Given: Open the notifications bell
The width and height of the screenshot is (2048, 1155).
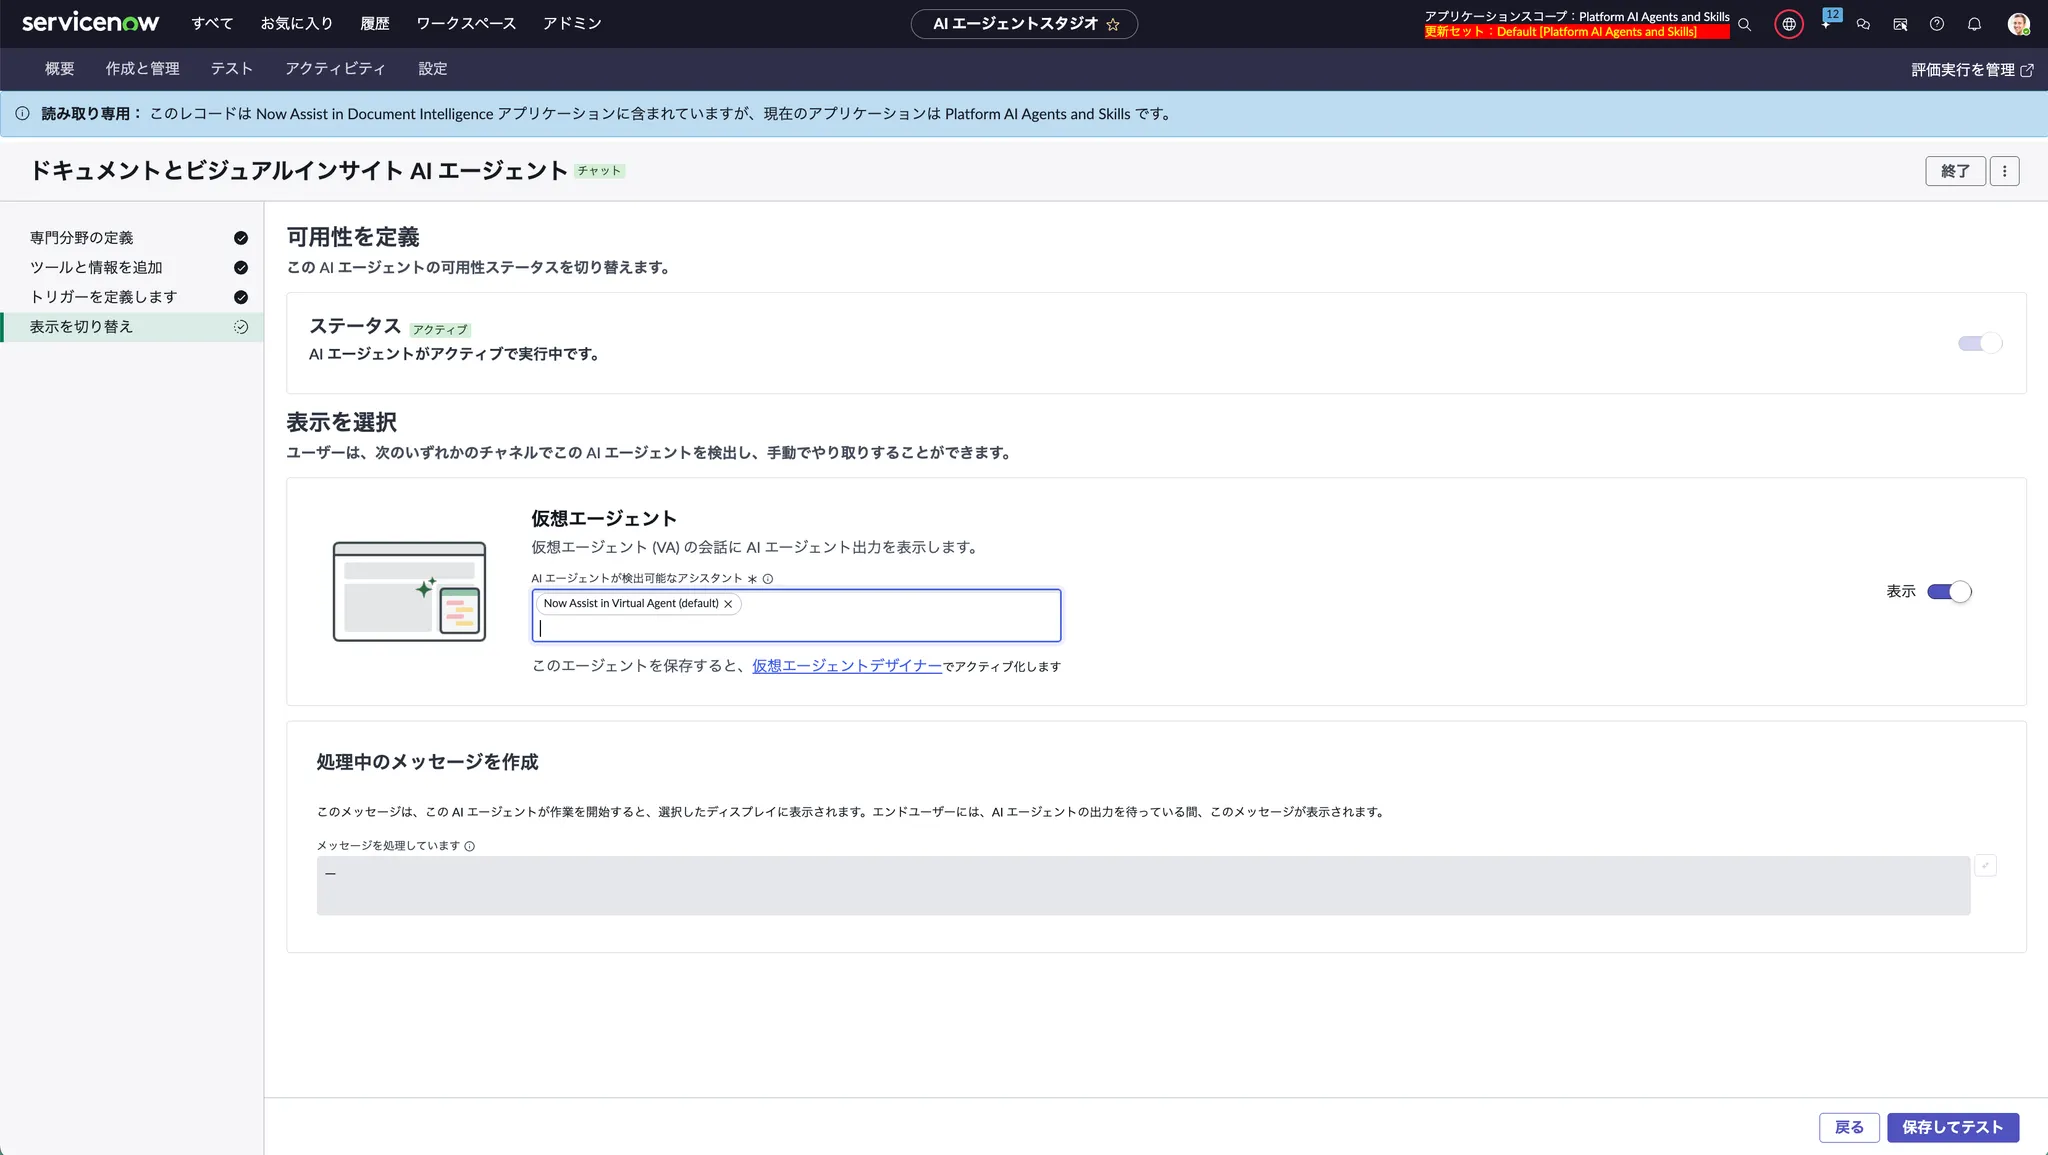Looking at the screenshot, I should 1974,24.
